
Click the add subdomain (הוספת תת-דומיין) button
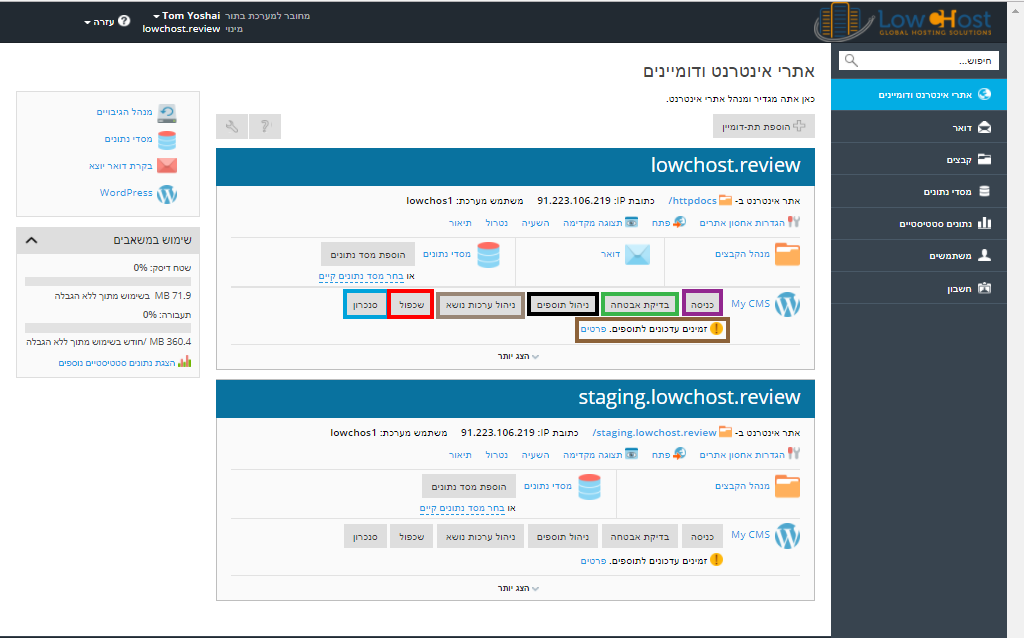(x=763, y=127)
